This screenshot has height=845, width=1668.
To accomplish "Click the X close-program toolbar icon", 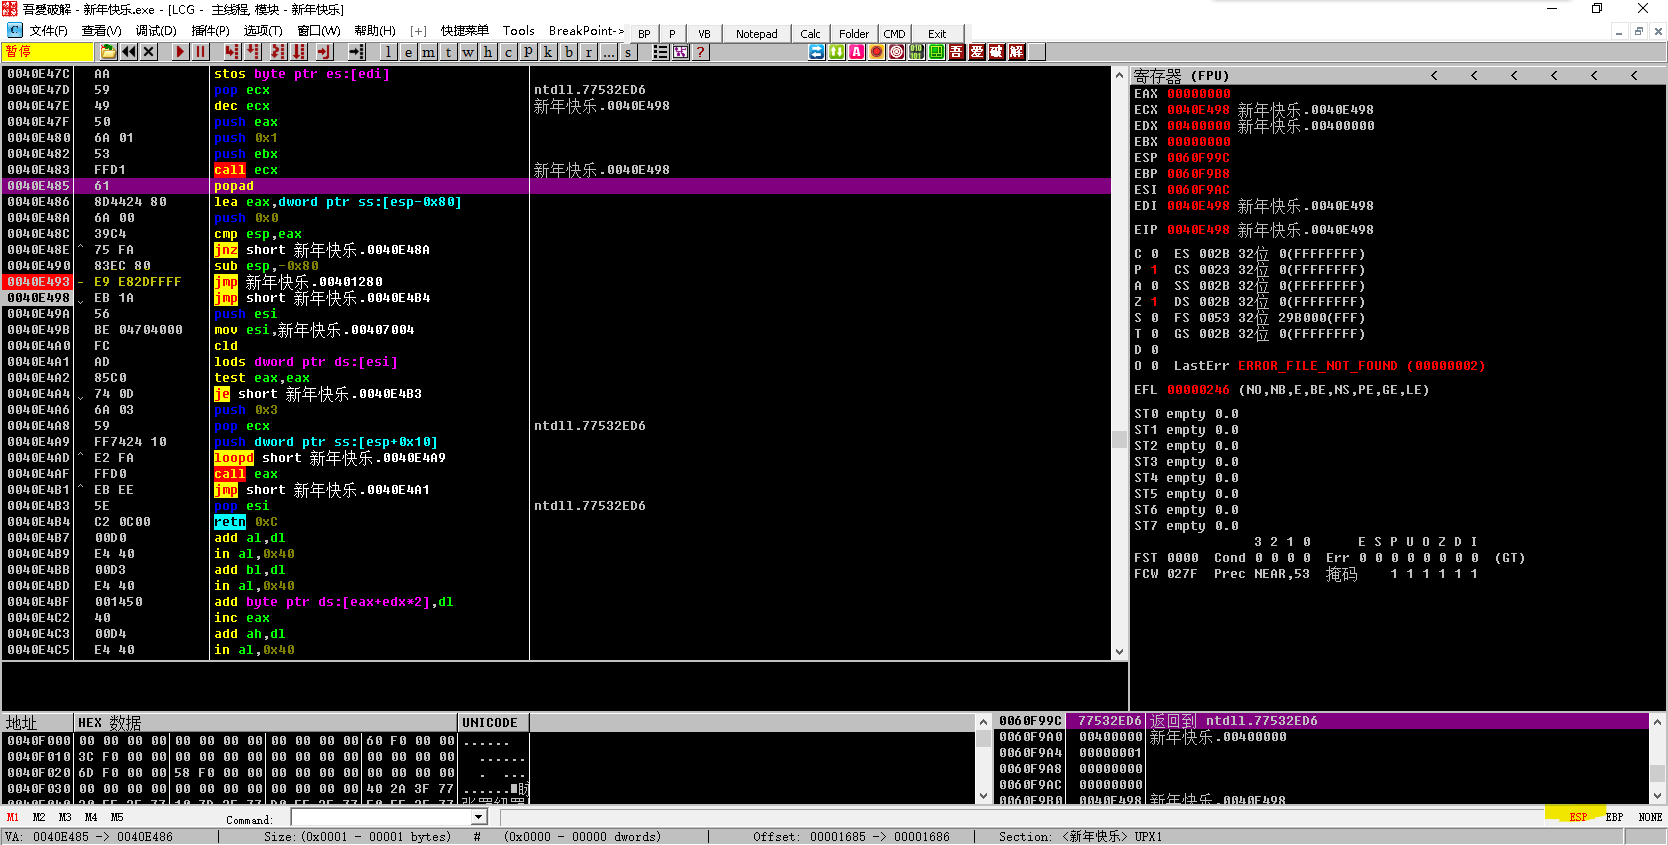I will [x=149, y=52].
